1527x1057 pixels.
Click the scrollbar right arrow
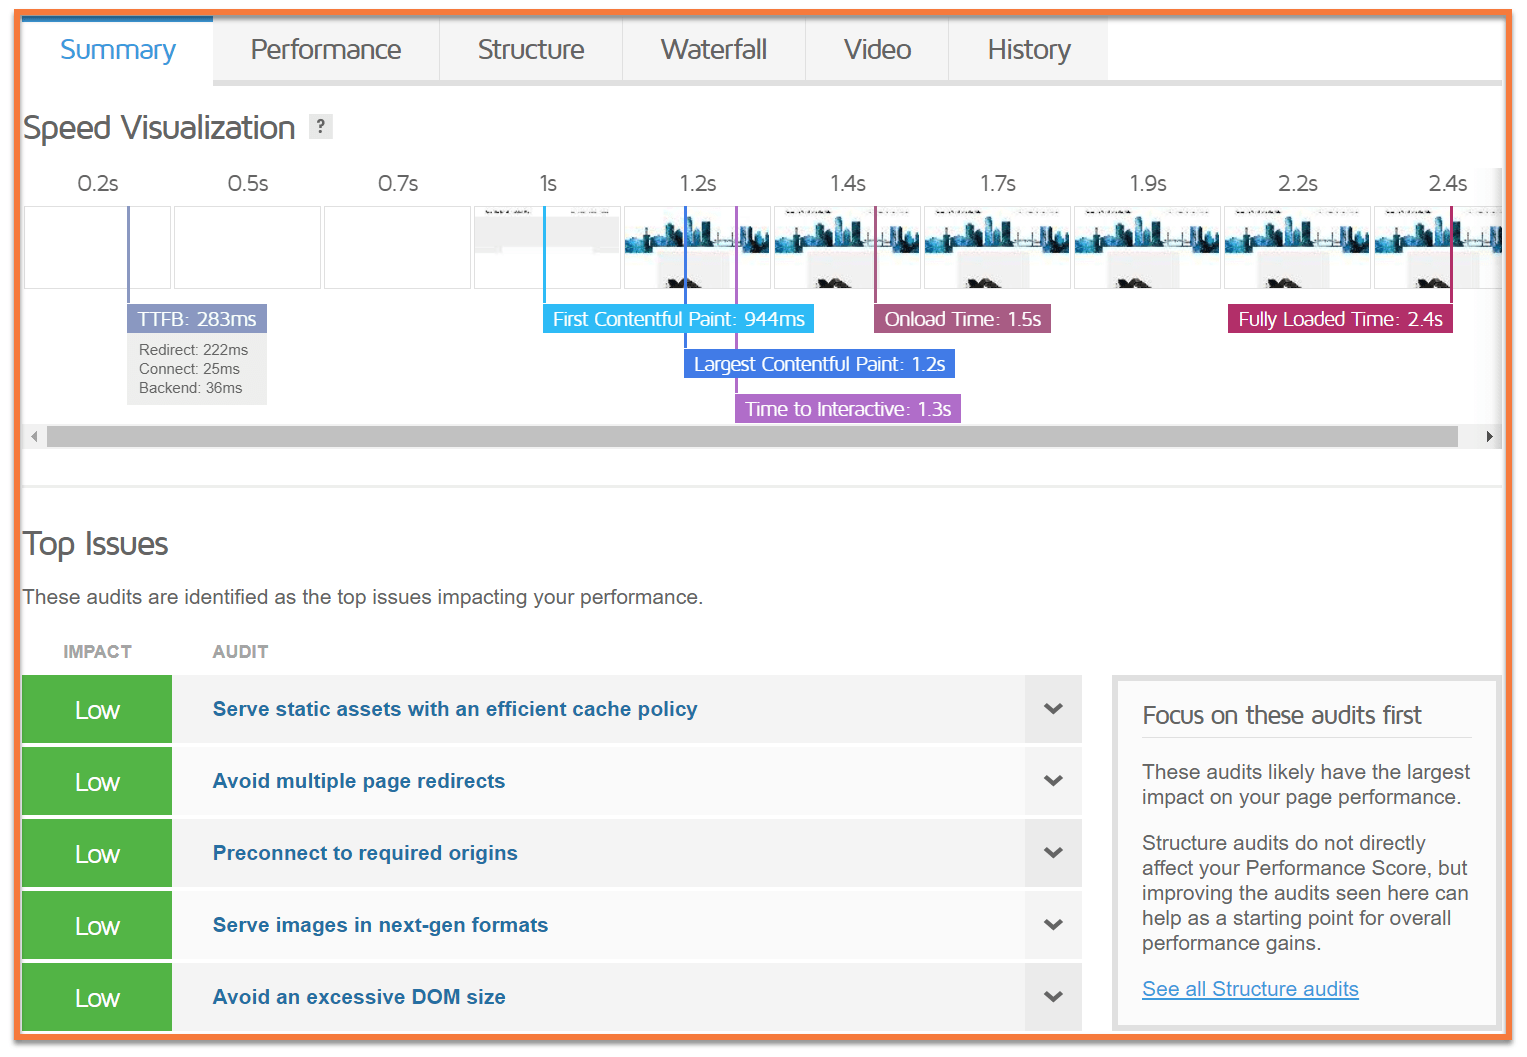1489,437
